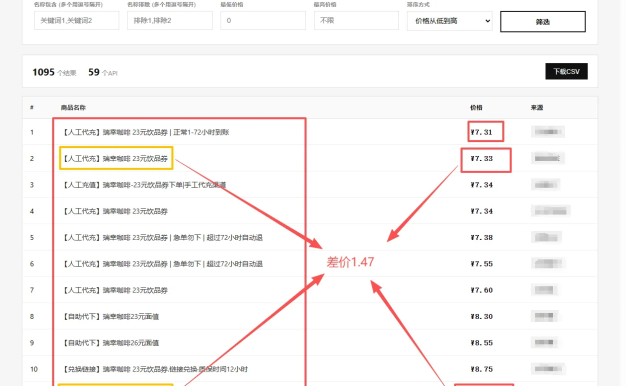
Task: Click the 59 个API count
Action: [103, 72]
